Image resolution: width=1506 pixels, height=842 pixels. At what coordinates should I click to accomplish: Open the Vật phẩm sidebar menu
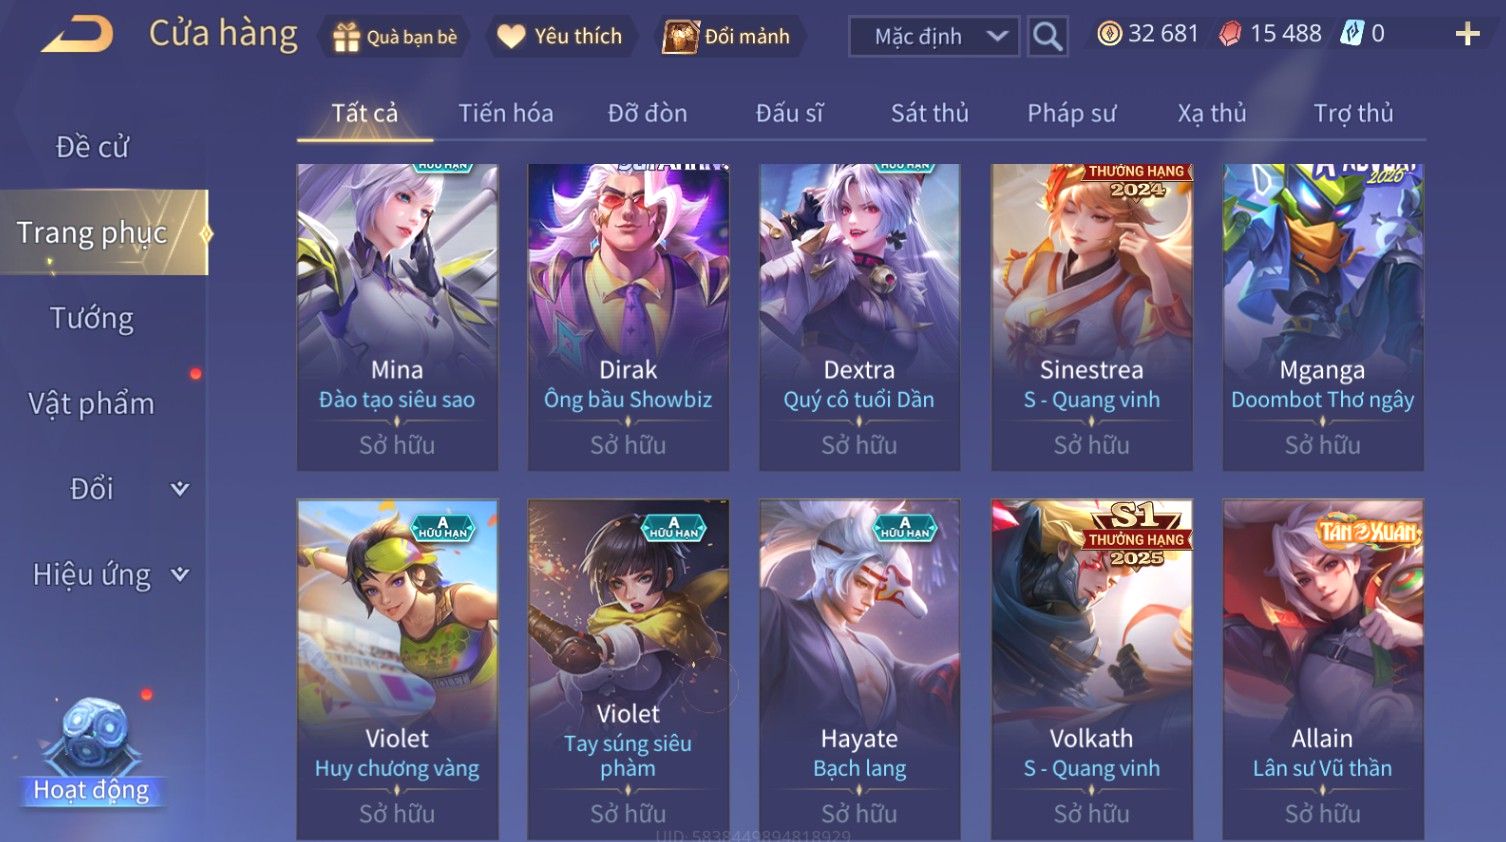pos(92,403)
